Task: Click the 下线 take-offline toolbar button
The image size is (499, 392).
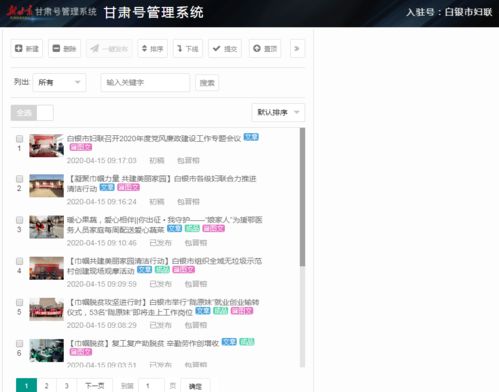Action: tap(188, 49)
